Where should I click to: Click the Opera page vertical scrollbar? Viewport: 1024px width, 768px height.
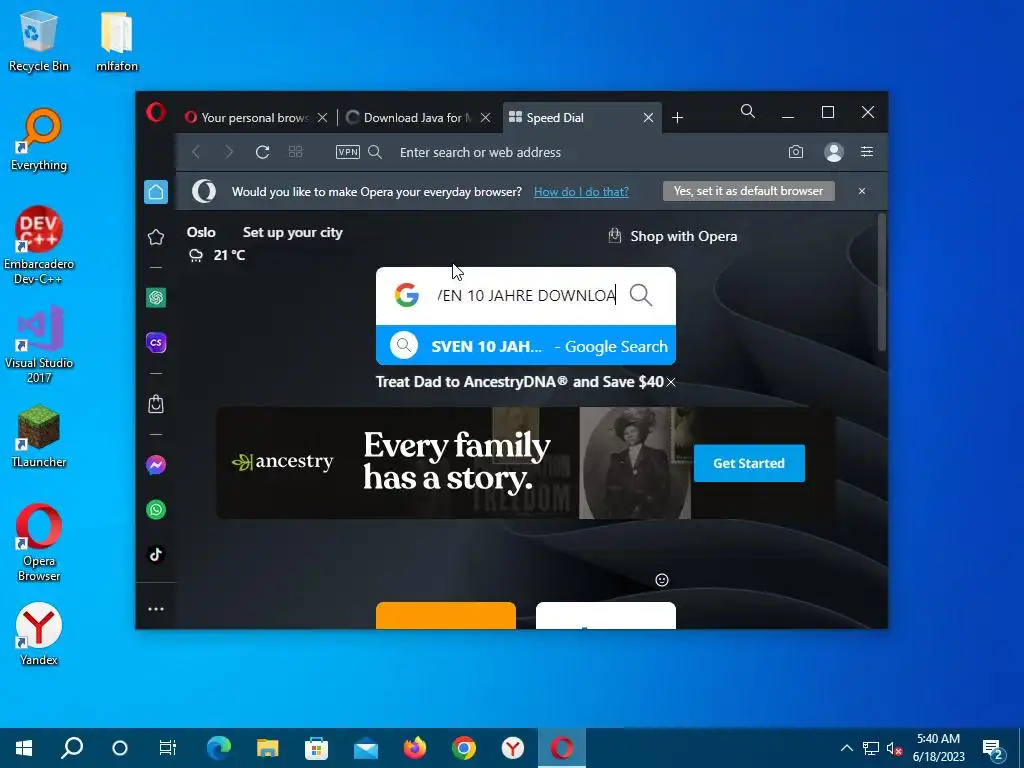[882, 282]
